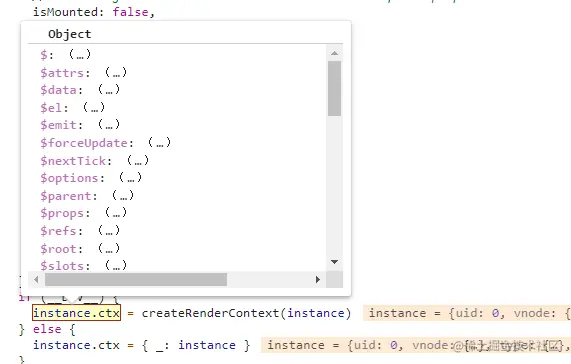Evaluate the $data getter value
The height and width of the screenshot is (364, 571).
(x=109, y=90)
